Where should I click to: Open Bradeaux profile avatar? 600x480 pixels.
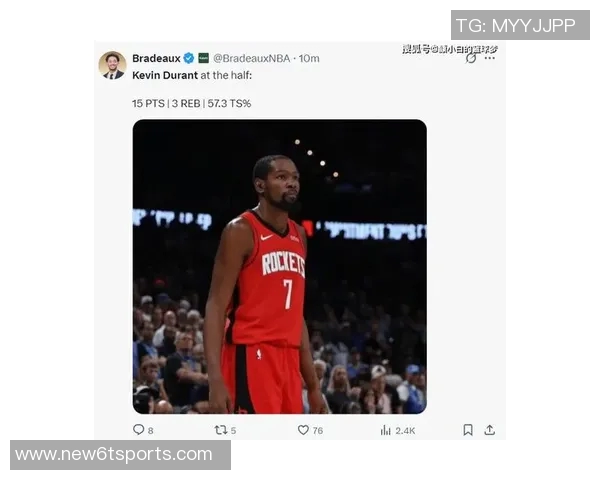112,65
